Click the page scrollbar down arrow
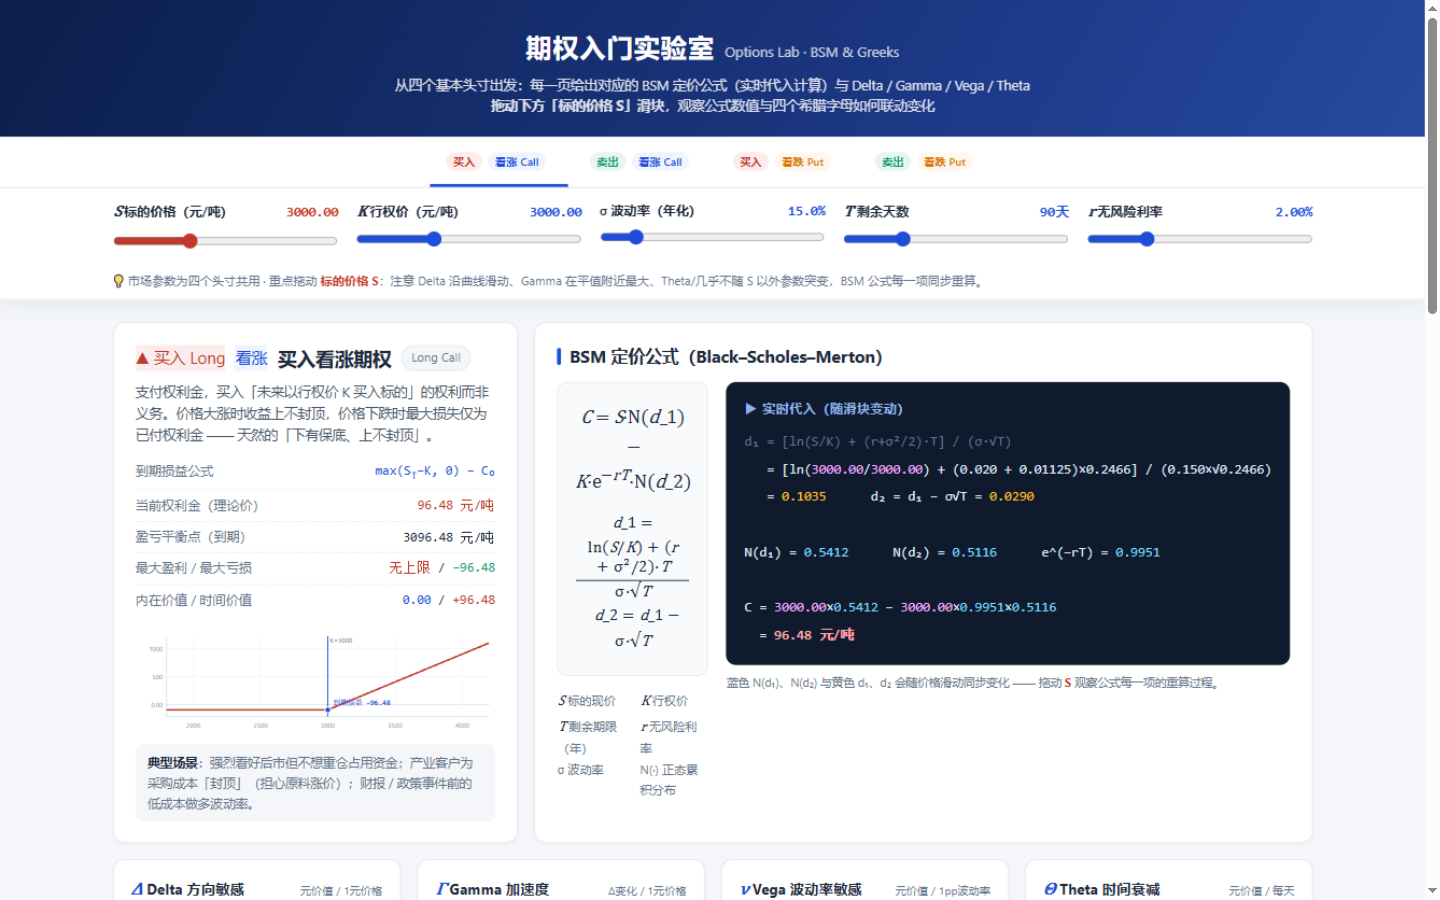Screen dimensions: 1440x900 [1432, 890]
